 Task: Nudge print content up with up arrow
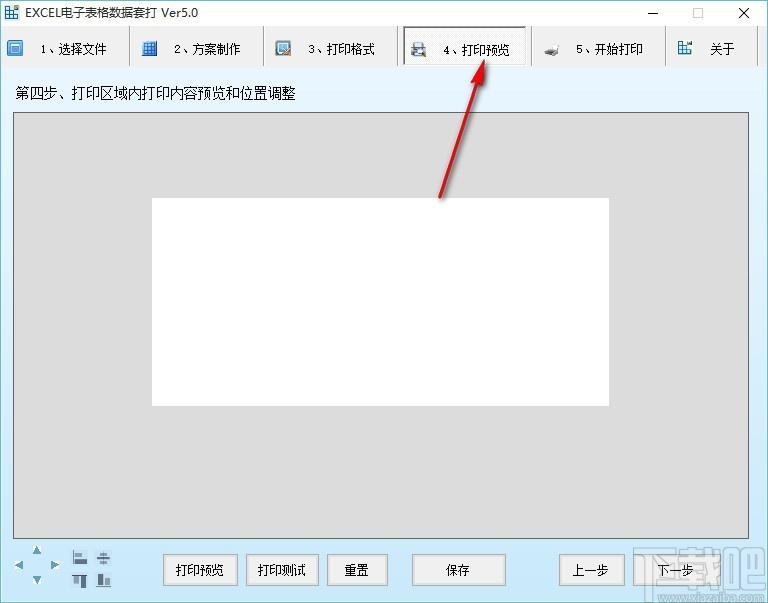click(x=37, y=551)
